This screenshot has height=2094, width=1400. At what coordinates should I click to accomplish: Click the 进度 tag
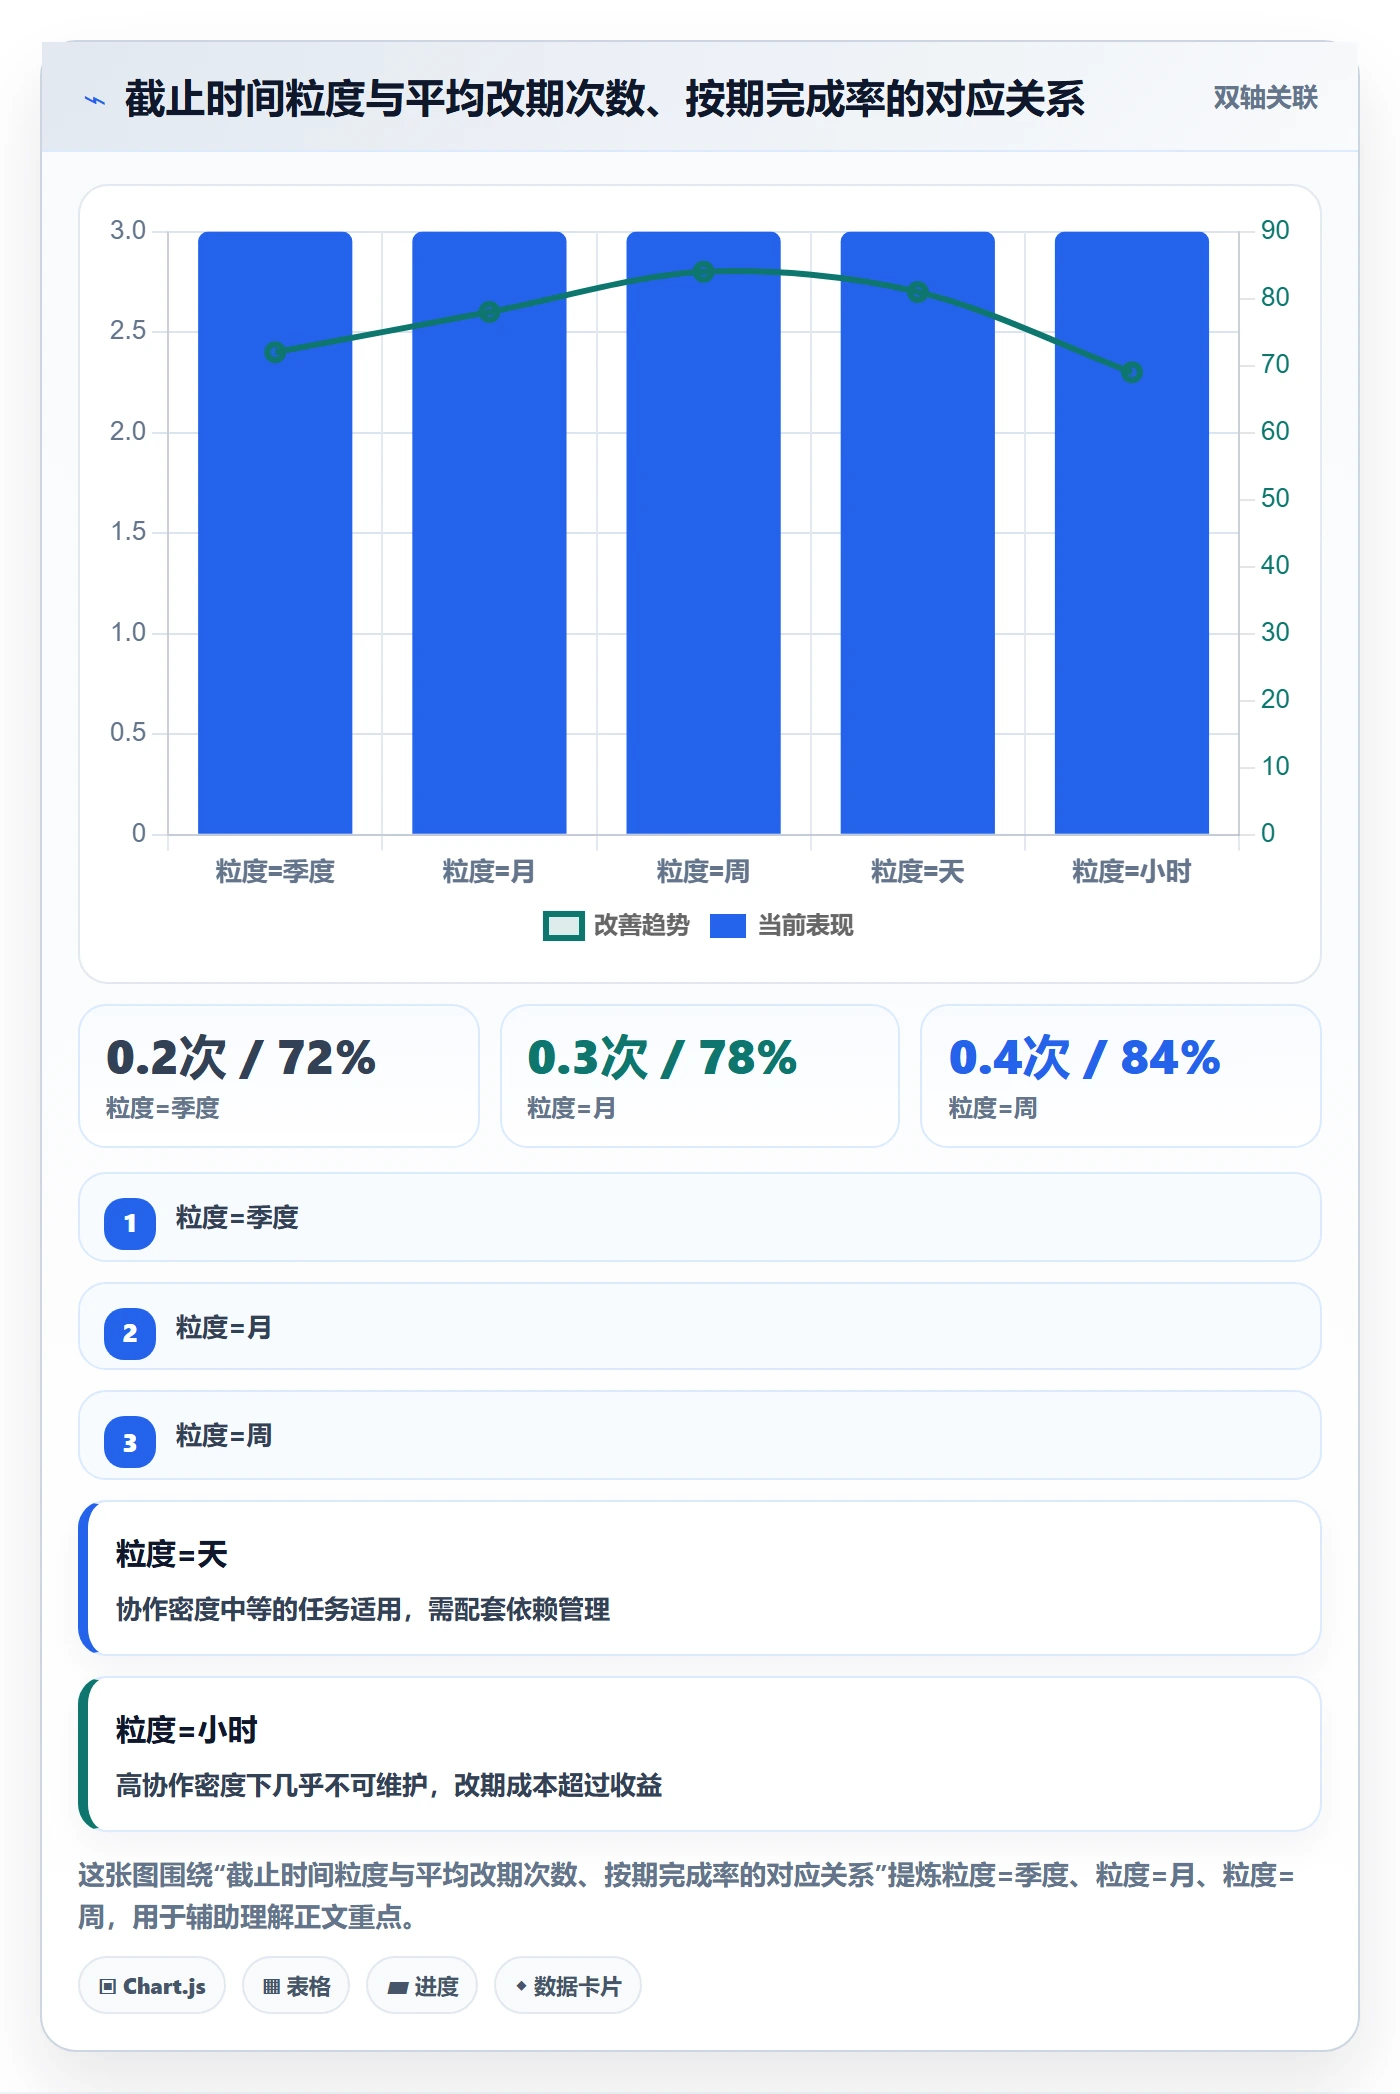pyautogui.click(x=422, y=1986)
